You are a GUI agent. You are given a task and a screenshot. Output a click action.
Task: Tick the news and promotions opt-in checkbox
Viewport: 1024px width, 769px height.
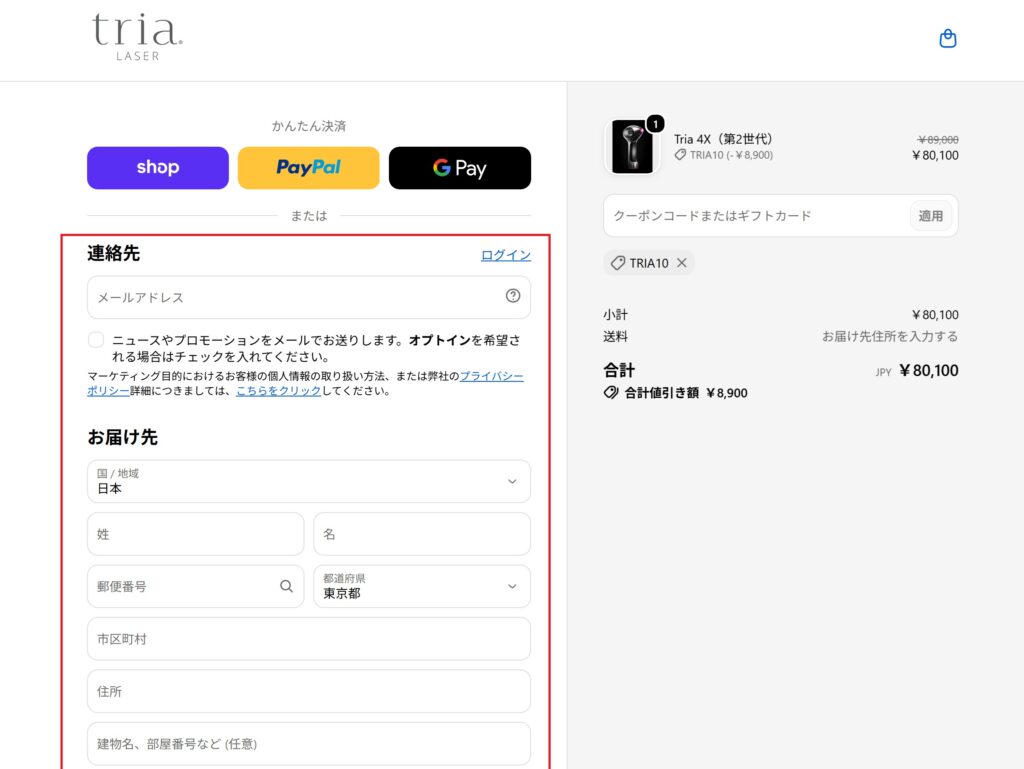[x=96, y=340]
